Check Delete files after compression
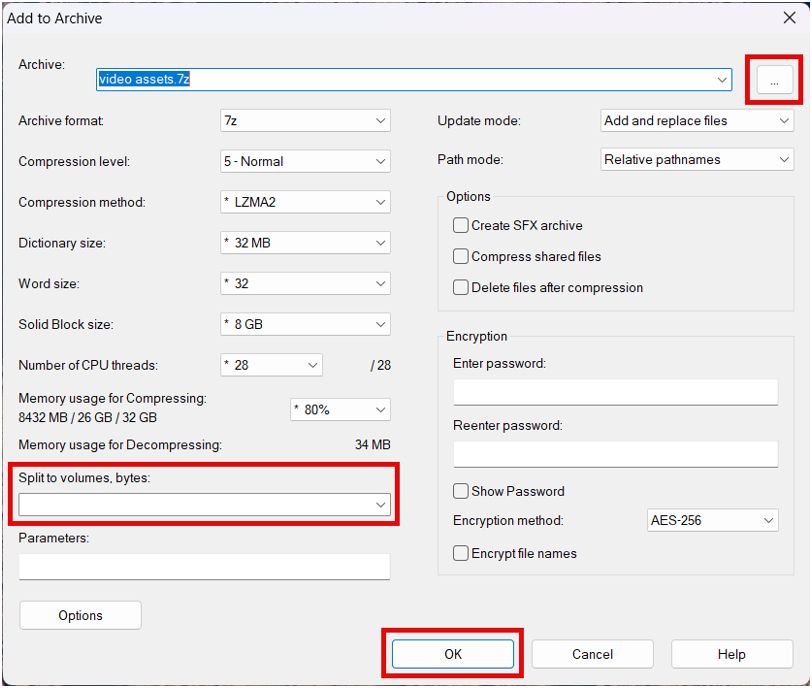This screenshot has width=812, height=688. point(461,288)
